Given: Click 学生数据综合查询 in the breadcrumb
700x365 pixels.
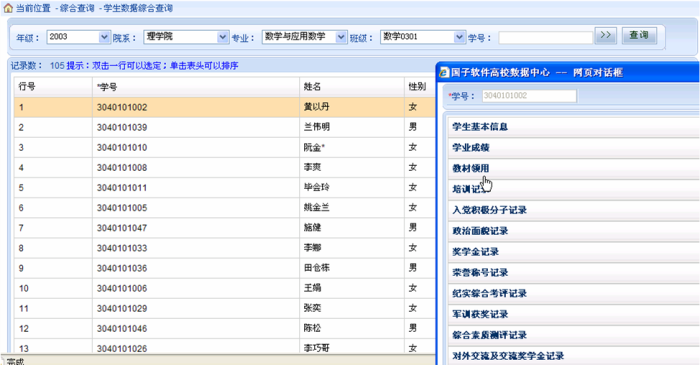Looking at the screenshot, I should tap(138, 8).
